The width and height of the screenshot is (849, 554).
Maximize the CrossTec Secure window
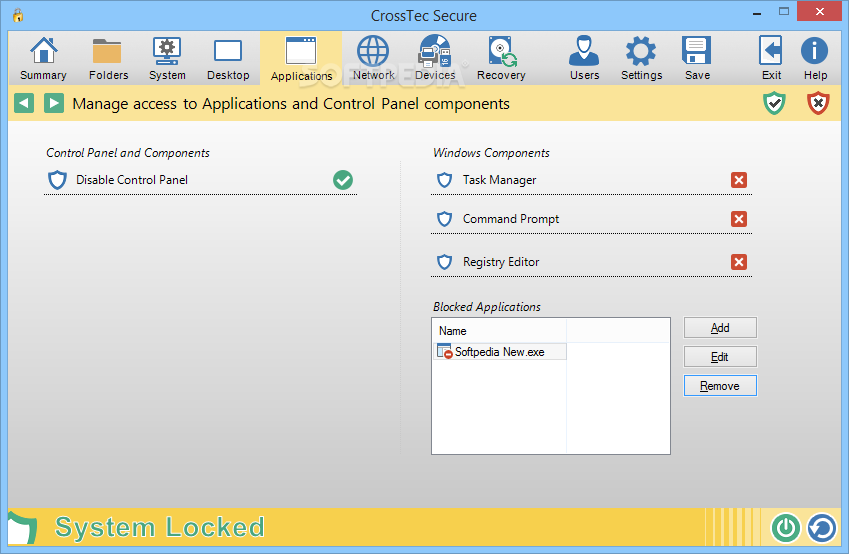783,12
